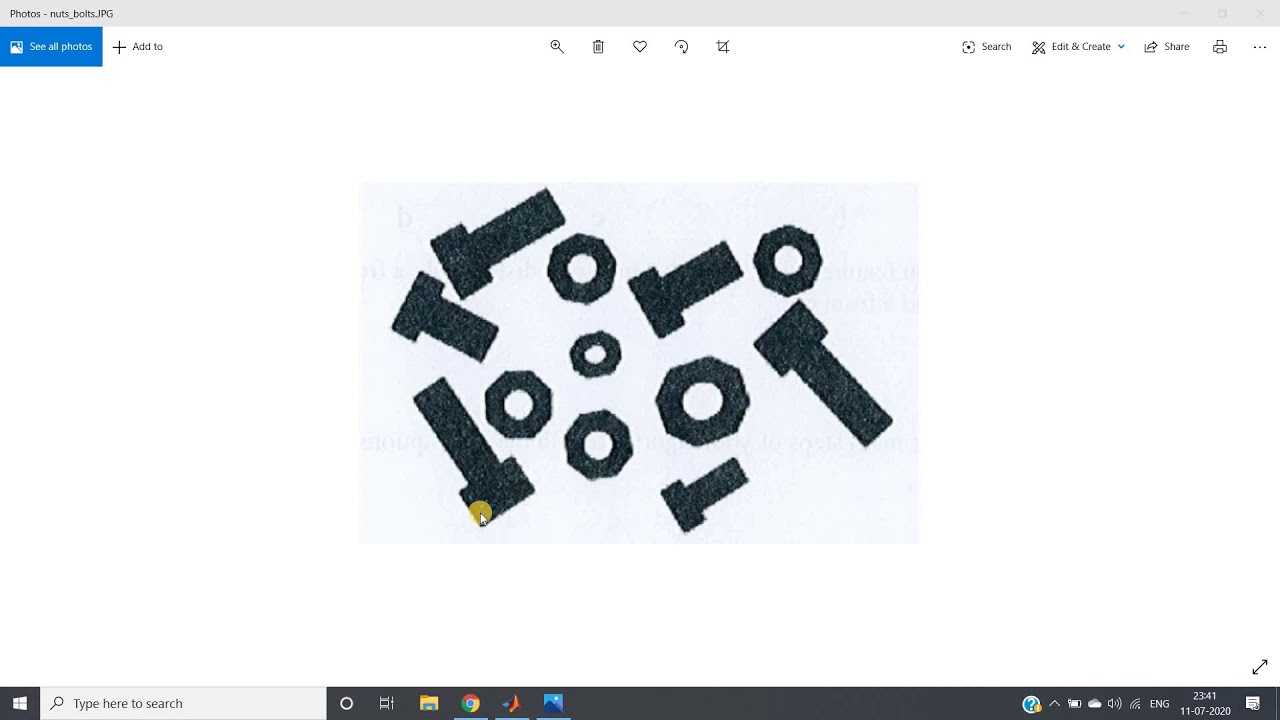
Task: Show hidden system tray icons
Action: pyautogui.click(x=1054, y=704)
